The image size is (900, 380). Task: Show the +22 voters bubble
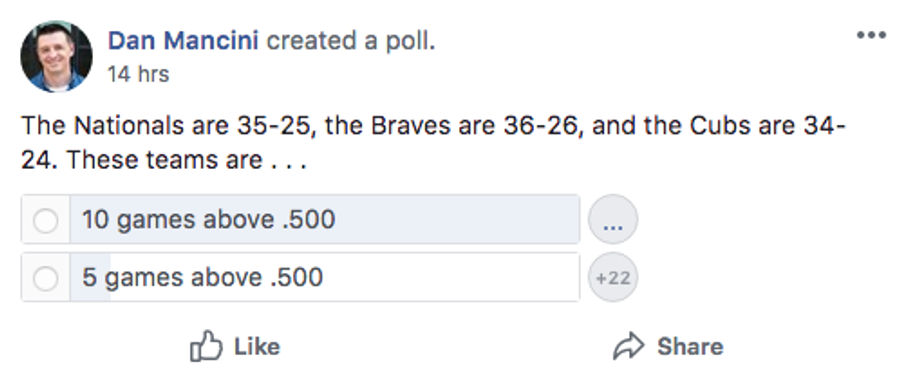pos(613,277)
